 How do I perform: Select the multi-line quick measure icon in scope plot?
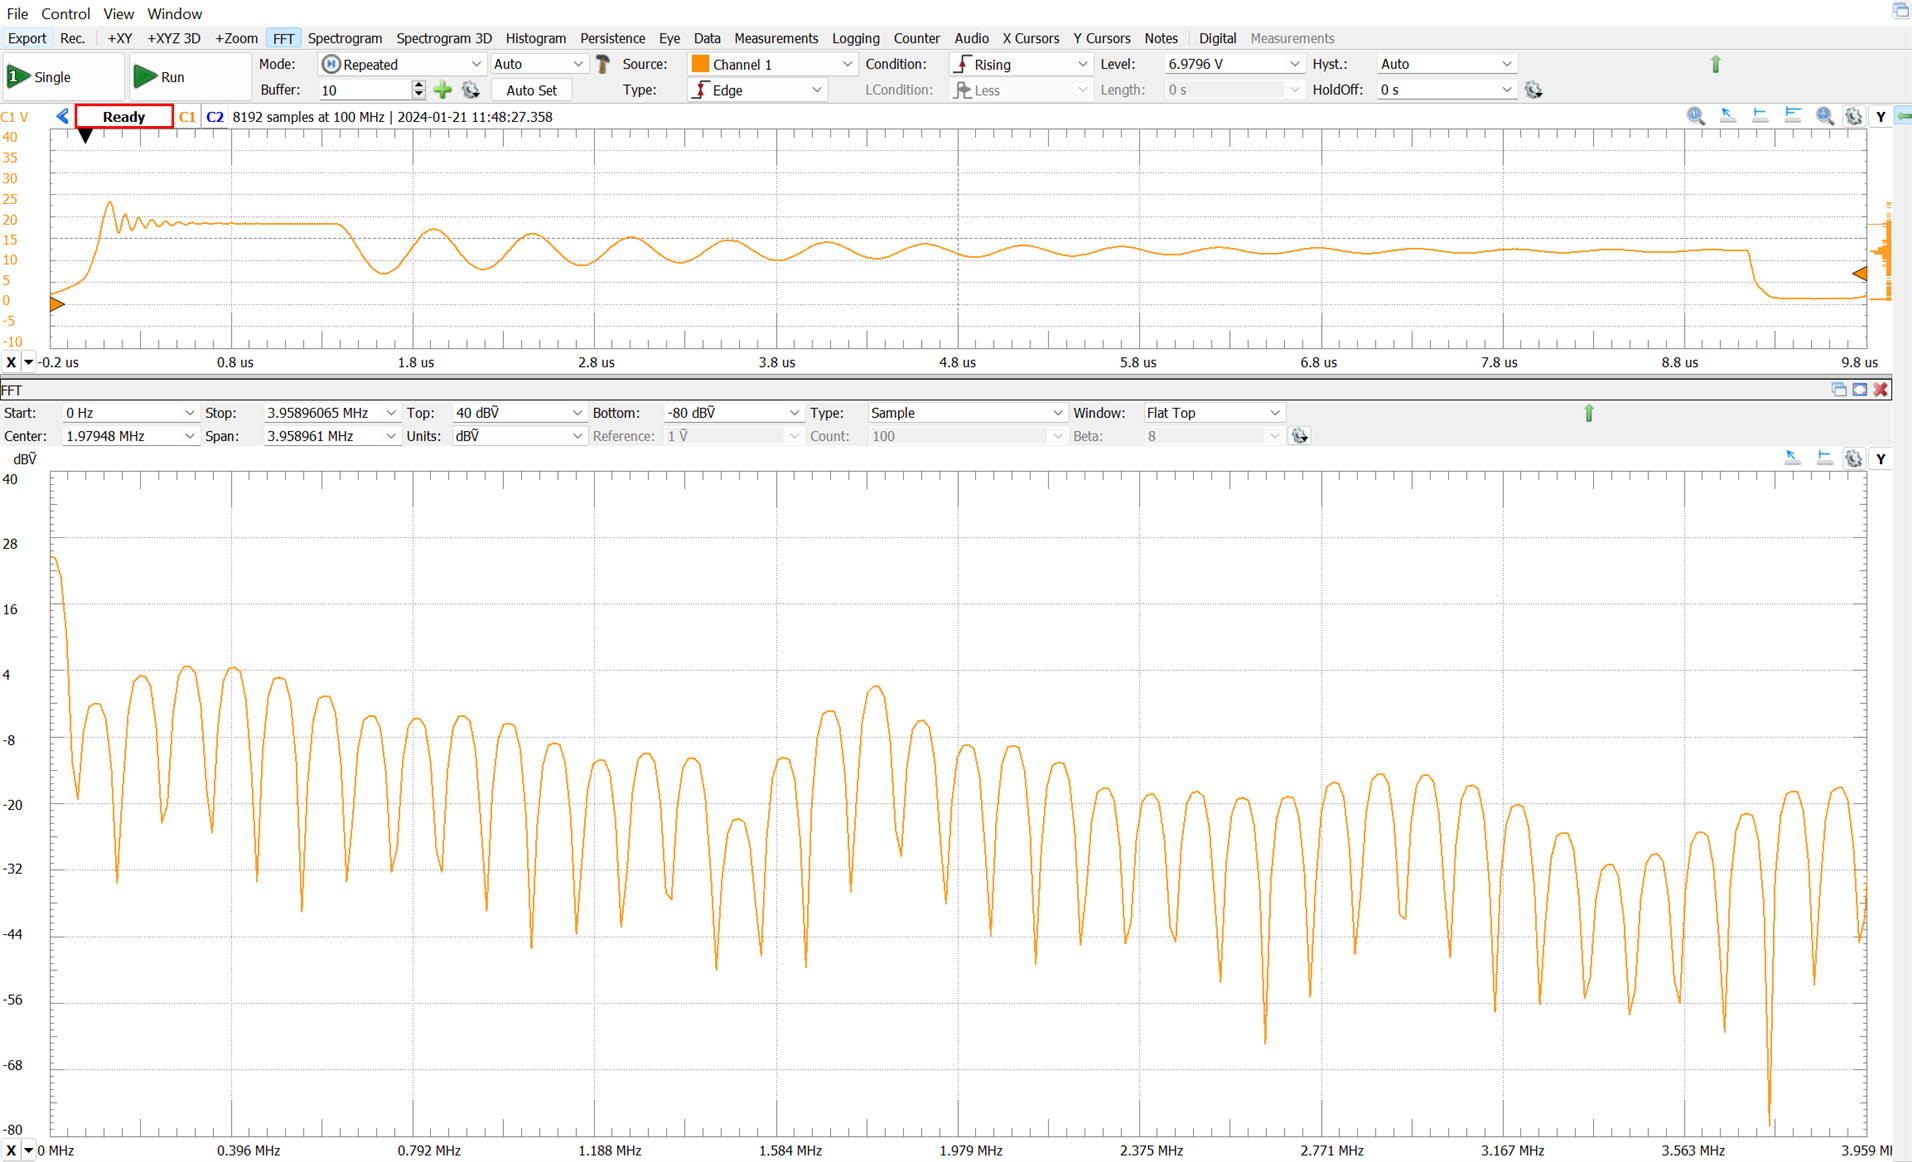(x=1793, y=116)
